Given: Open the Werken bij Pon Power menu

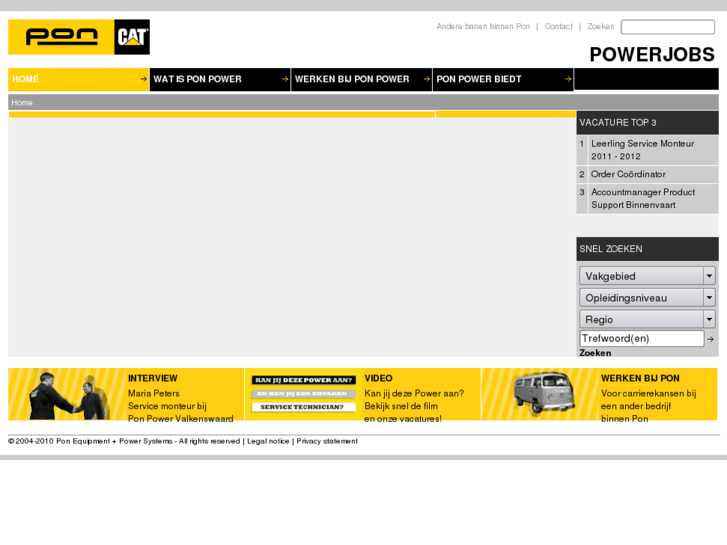Looking at the screenshot, I should click(x=362, y=79).
